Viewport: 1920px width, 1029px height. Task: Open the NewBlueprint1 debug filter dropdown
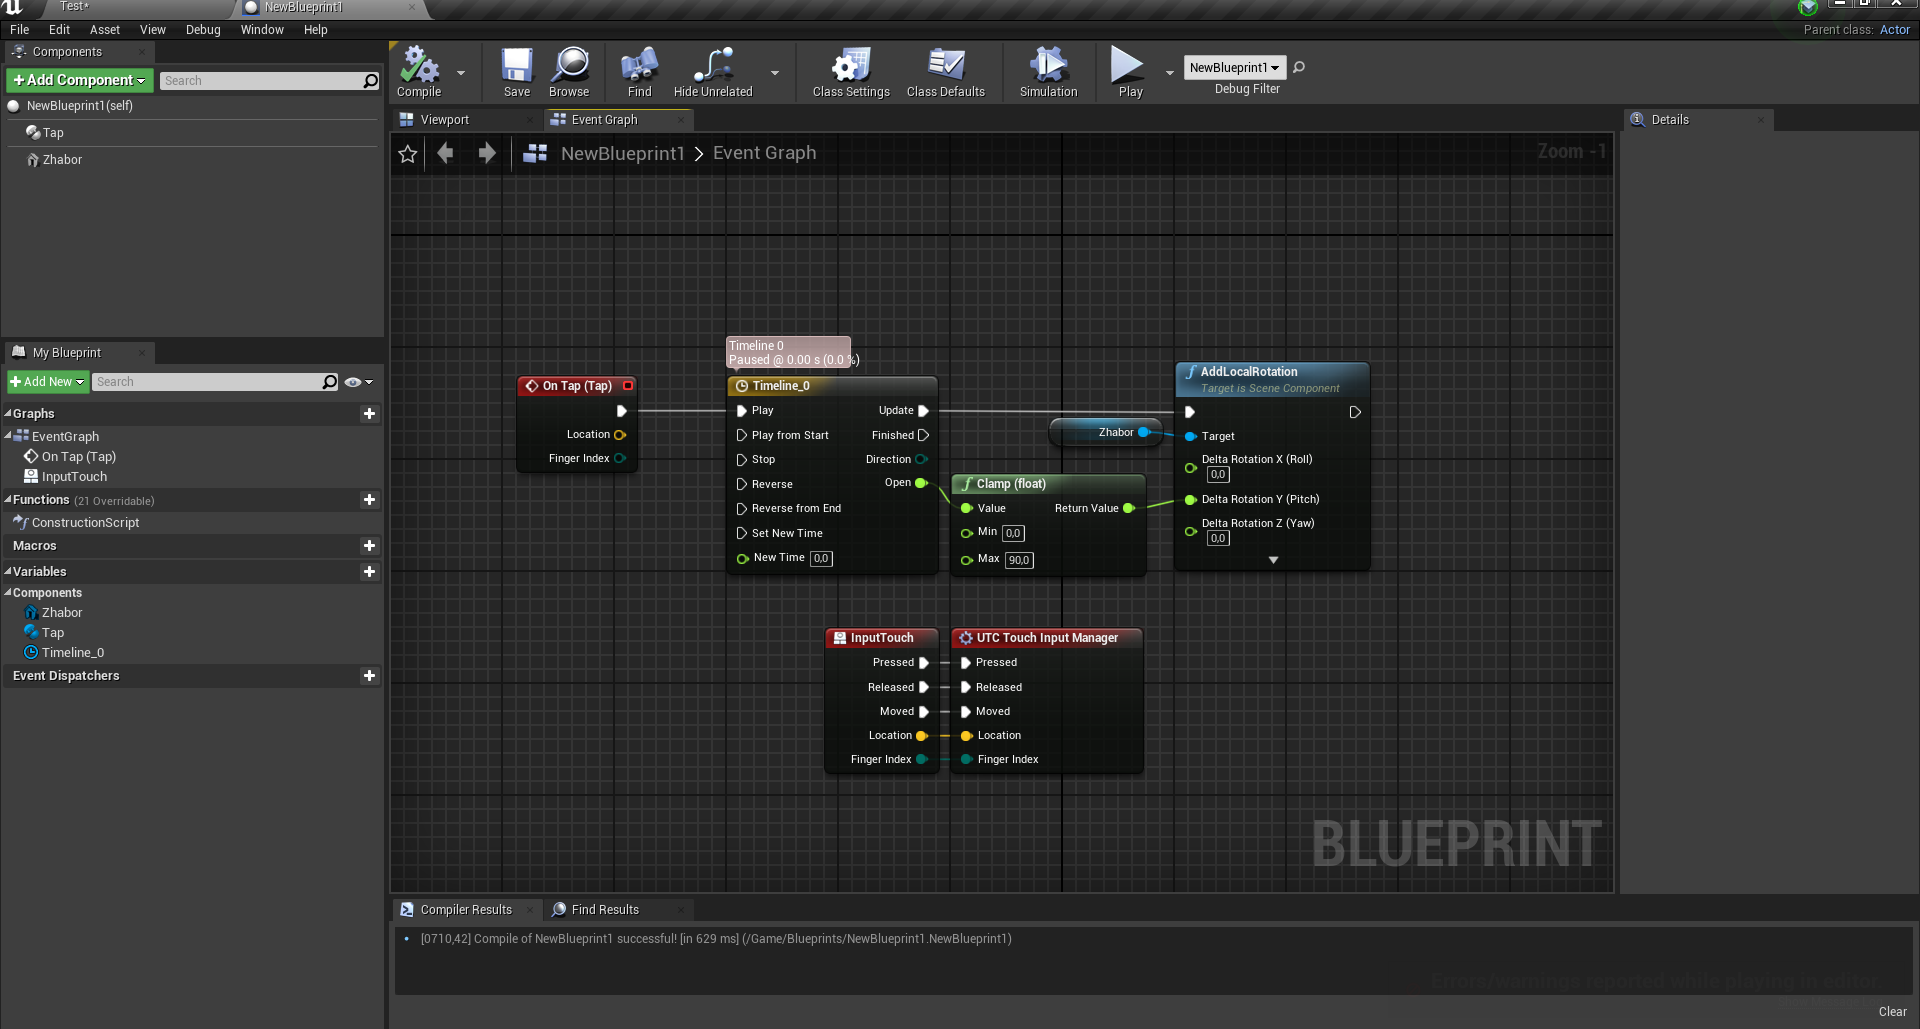(x=1234, y=68)
